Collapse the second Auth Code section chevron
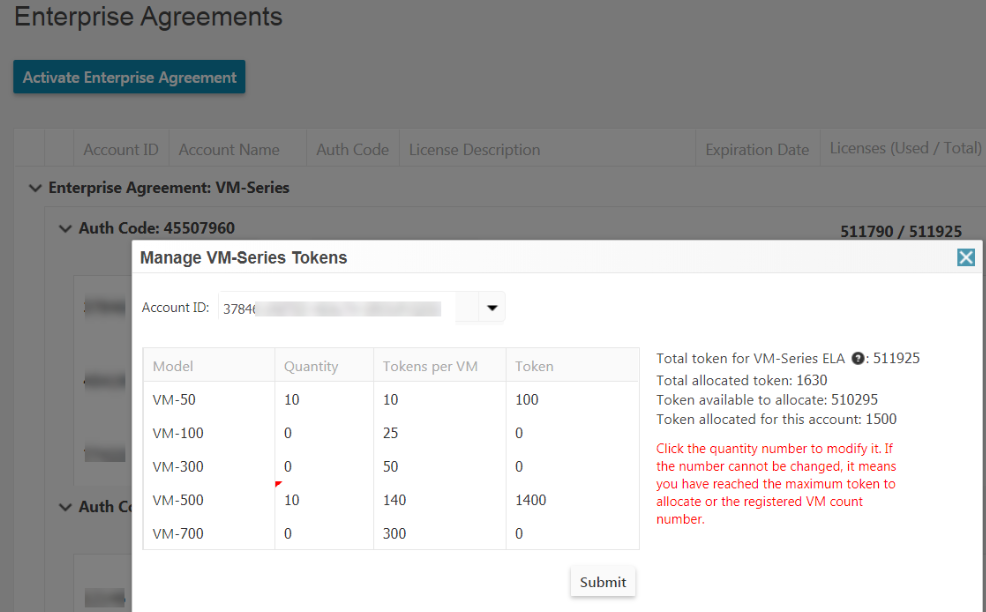986x612 pixels. click(x=65, y=507)
